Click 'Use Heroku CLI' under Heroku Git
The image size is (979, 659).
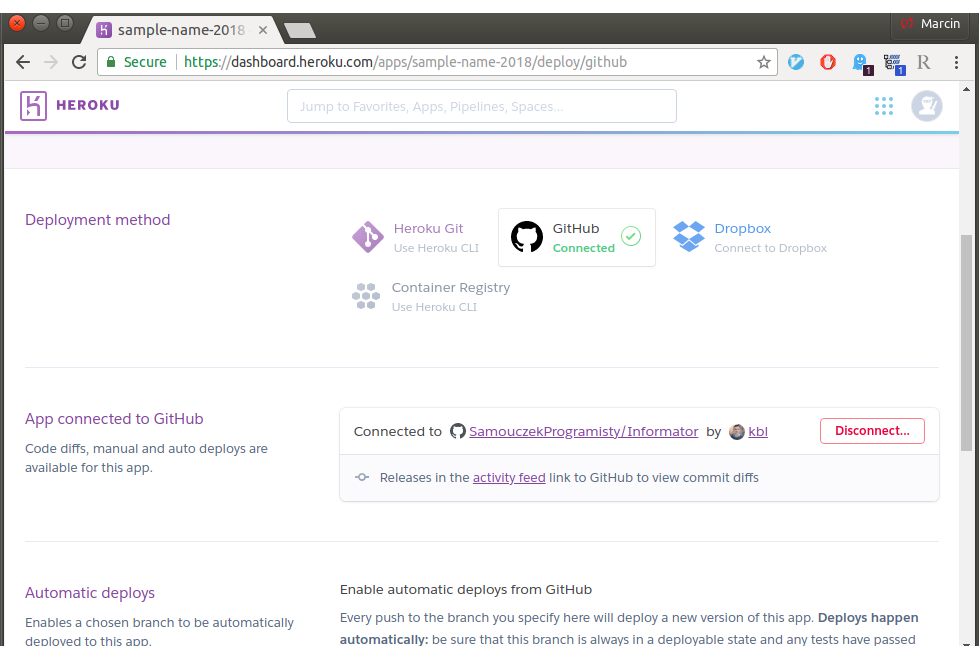tap(436, 248)
